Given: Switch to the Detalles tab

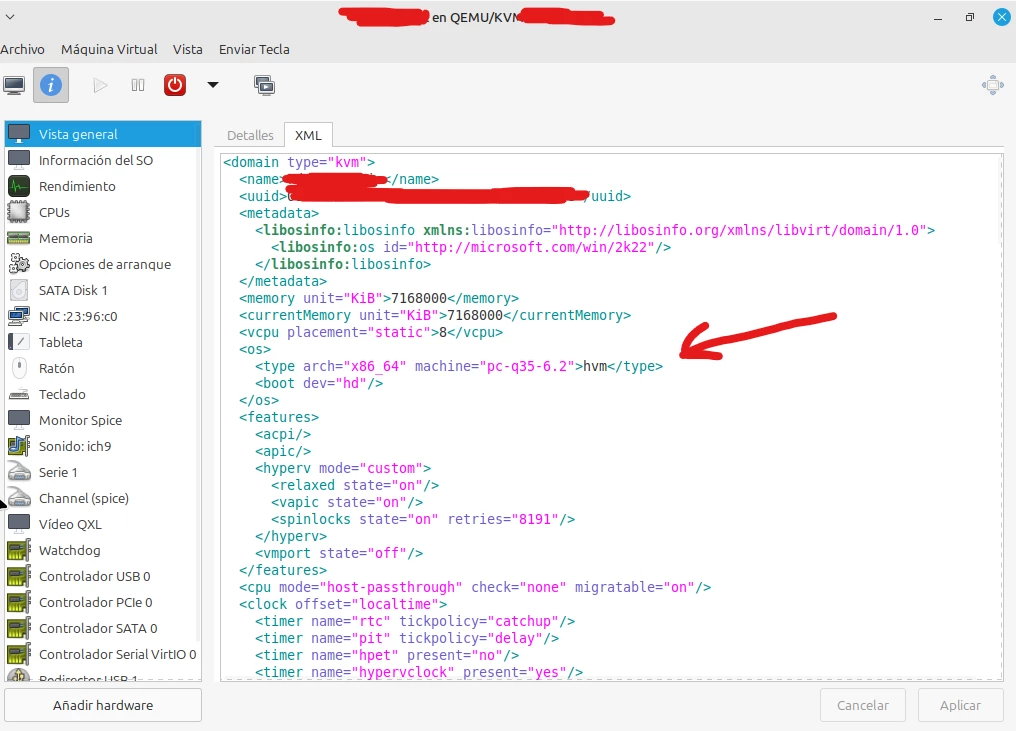Looking at the screenshot, I should coord(250,135).
